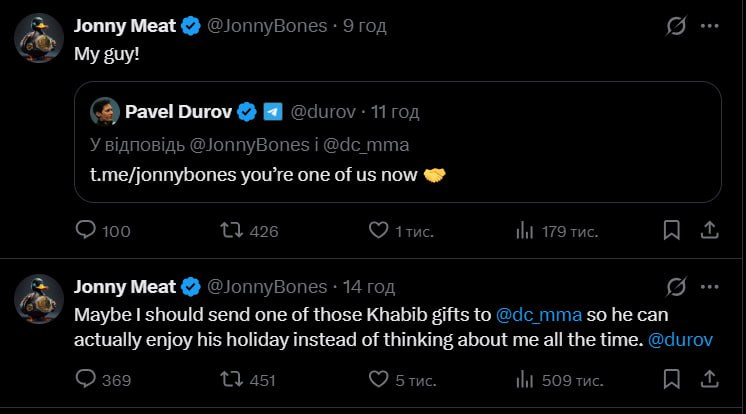
Task: Open Grok icon on Khabib gifts tweet
Action: tap(676, 287)
